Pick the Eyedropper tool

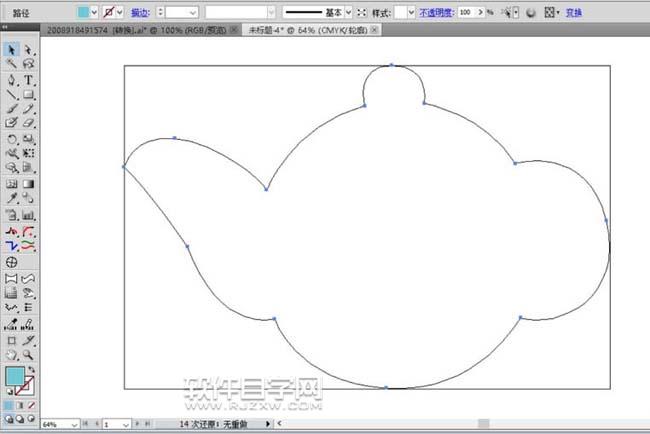(x=11, y=198)
